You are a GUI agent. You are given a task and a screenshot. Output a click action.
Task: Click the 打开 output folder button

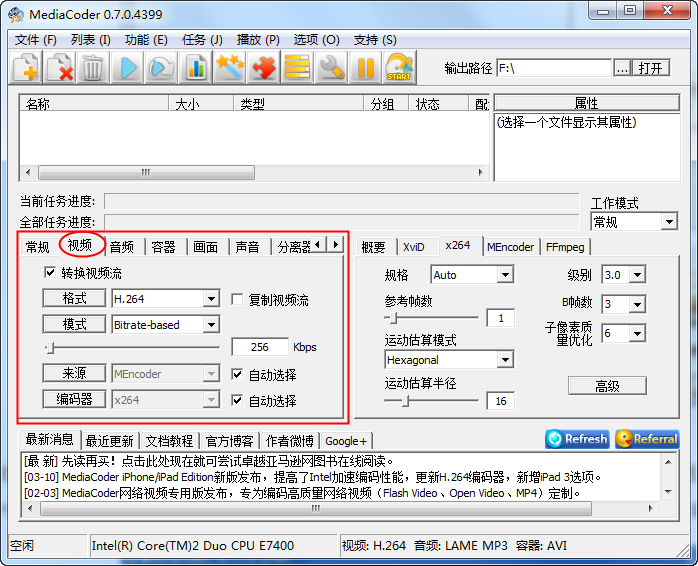pyautogui.click(x=651, y=68)
